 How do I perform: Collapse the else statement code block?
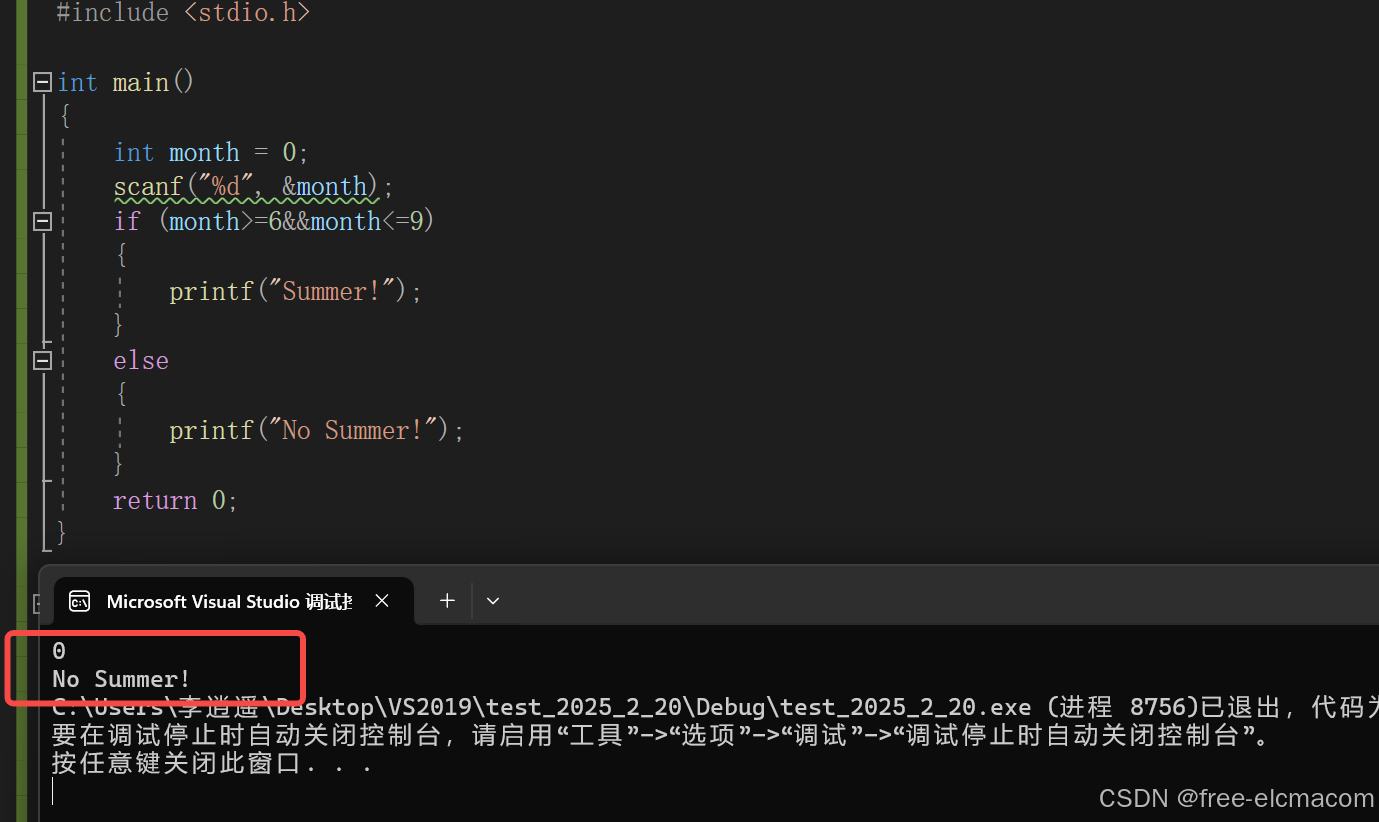click(x=42, y=360)
